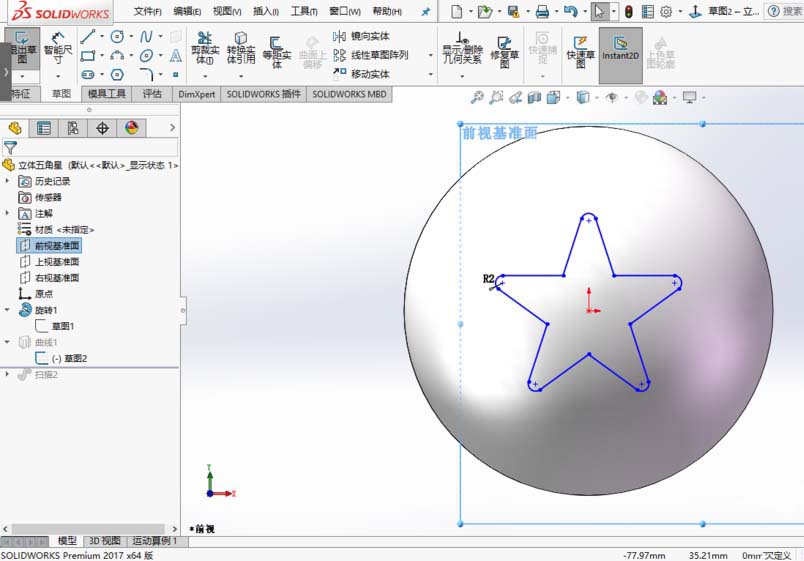Open the PropertyManager tab icon

[44, 128]
